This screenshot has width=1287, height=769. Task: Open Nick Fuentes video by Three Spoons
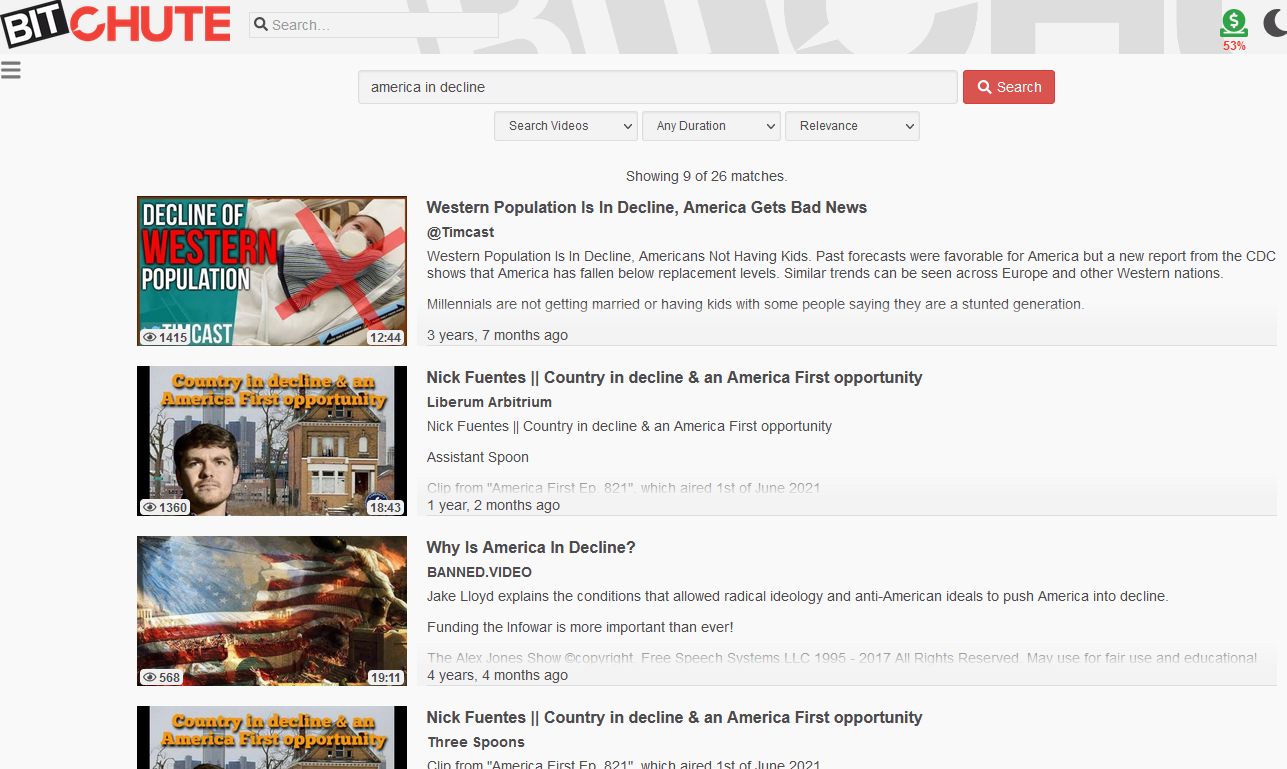point(674,717)
